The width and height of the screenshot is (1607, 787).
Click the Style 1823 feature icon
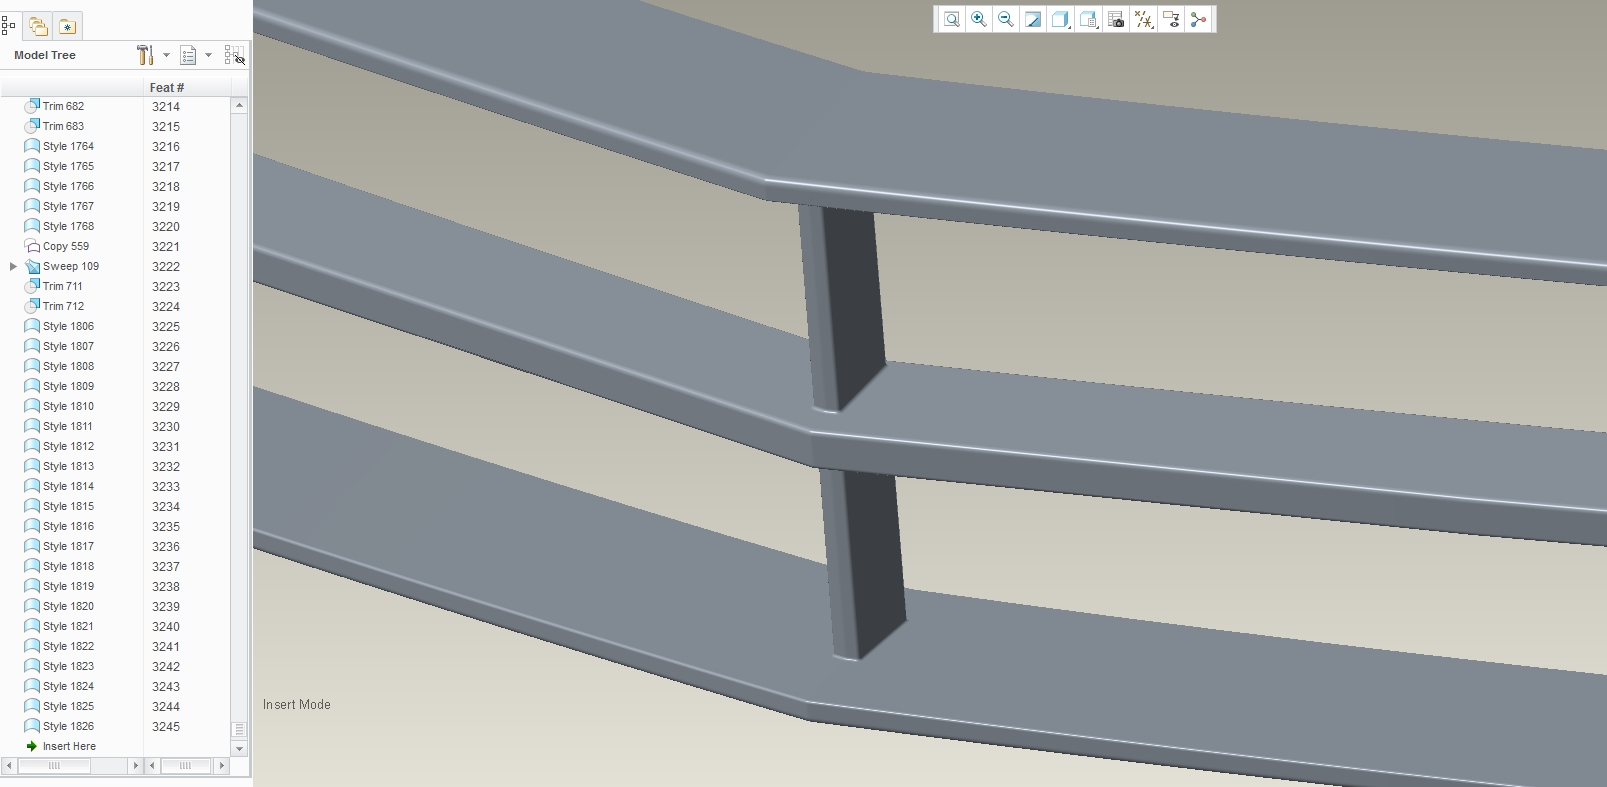pyautogui.click(x=32, y=666)
